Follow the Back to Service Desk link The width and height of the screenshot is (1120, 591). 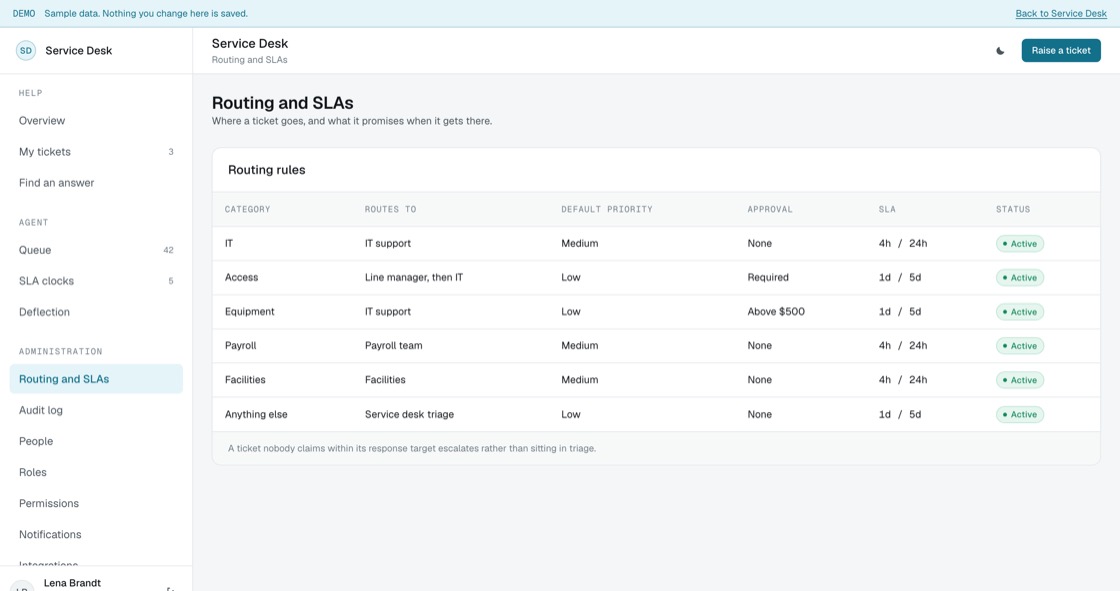1061,14
